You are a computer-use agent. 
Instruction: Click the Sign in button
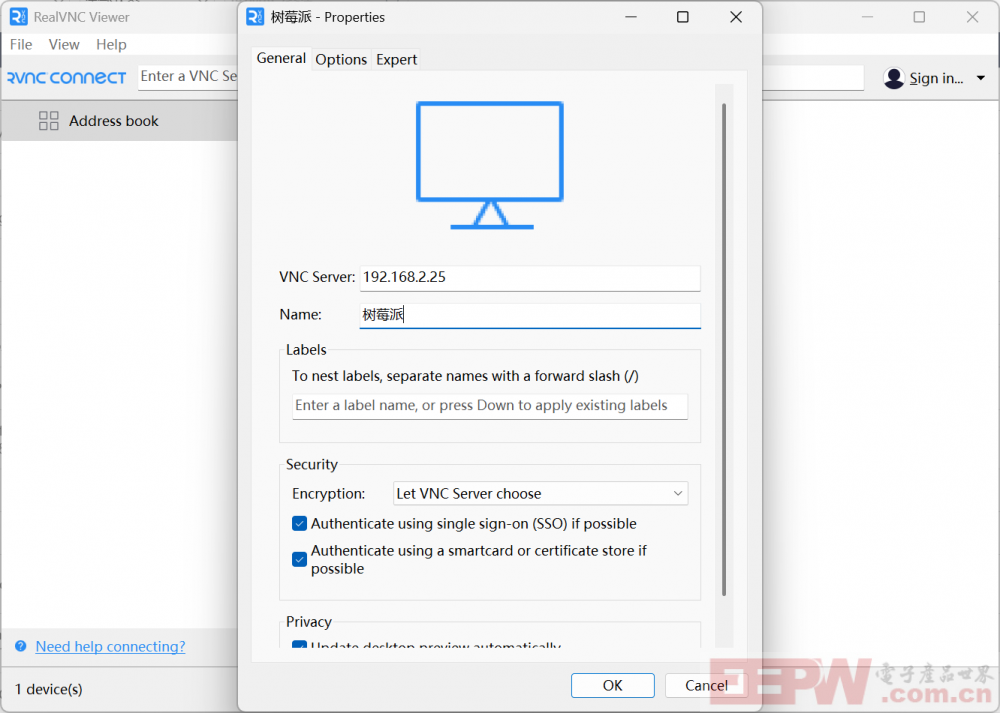(936, 78)
